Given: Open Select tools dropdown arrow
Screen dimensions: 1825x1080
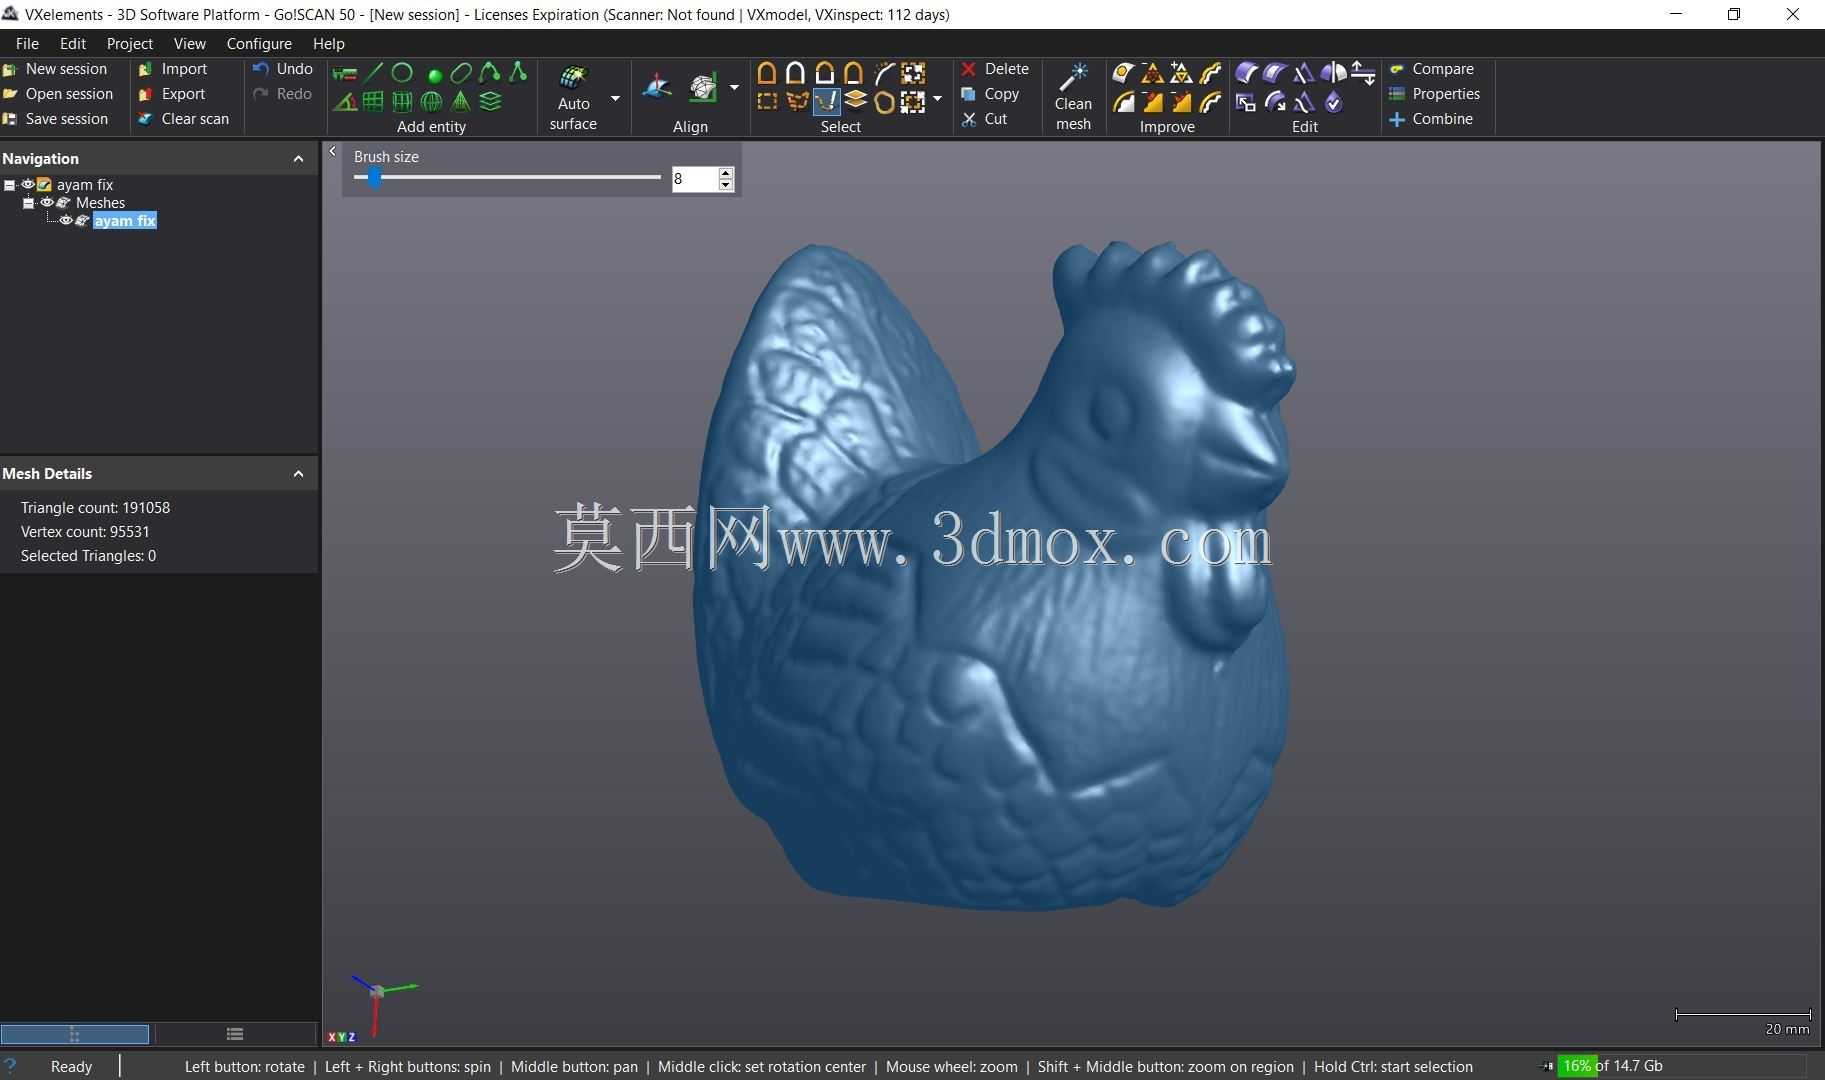Looking at the screenshot, I should pos(937,98).
